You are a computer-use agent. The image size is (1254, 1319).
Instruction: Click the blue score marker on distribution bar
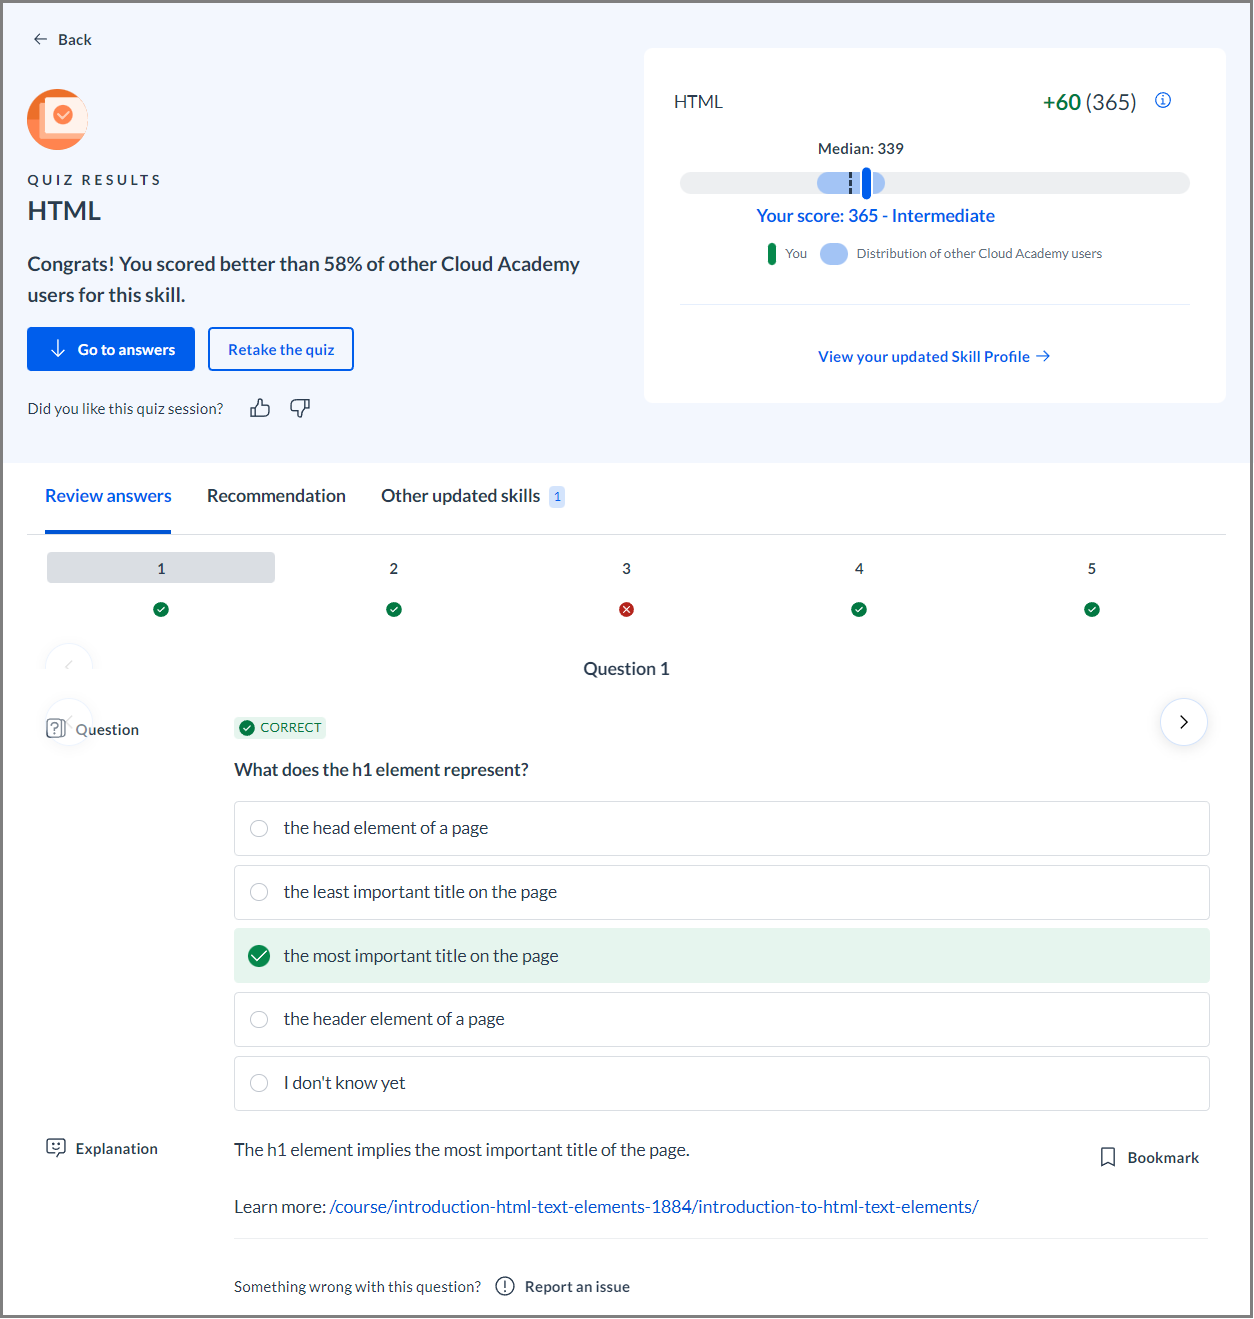[866, 183]
